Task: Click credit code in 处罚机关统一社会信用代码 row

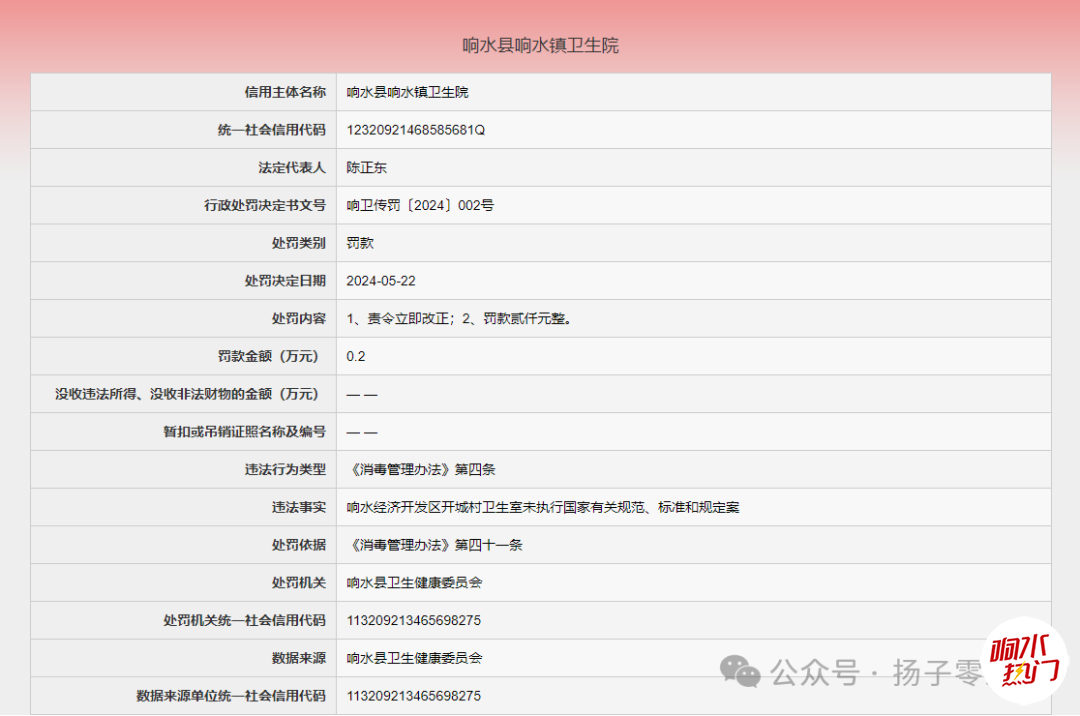Action: [413, 620]
